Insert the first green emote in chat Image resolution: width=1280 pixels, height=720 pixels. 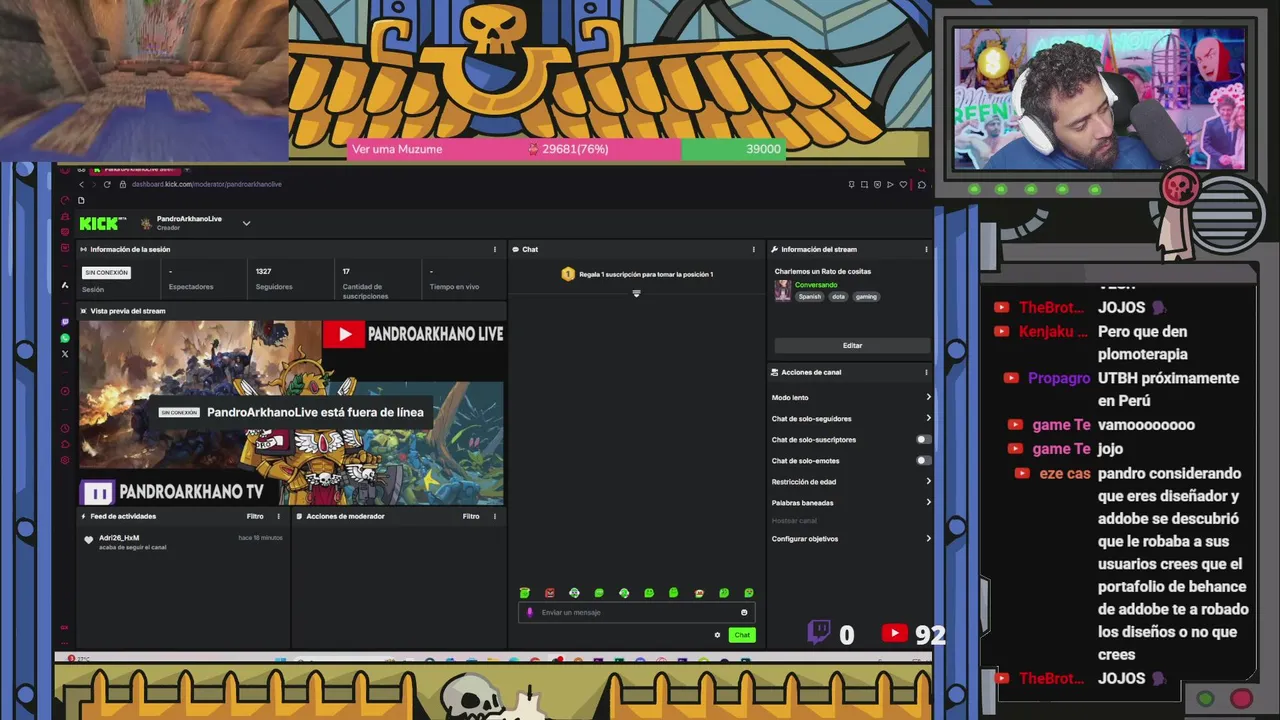(x=524, y=593)
